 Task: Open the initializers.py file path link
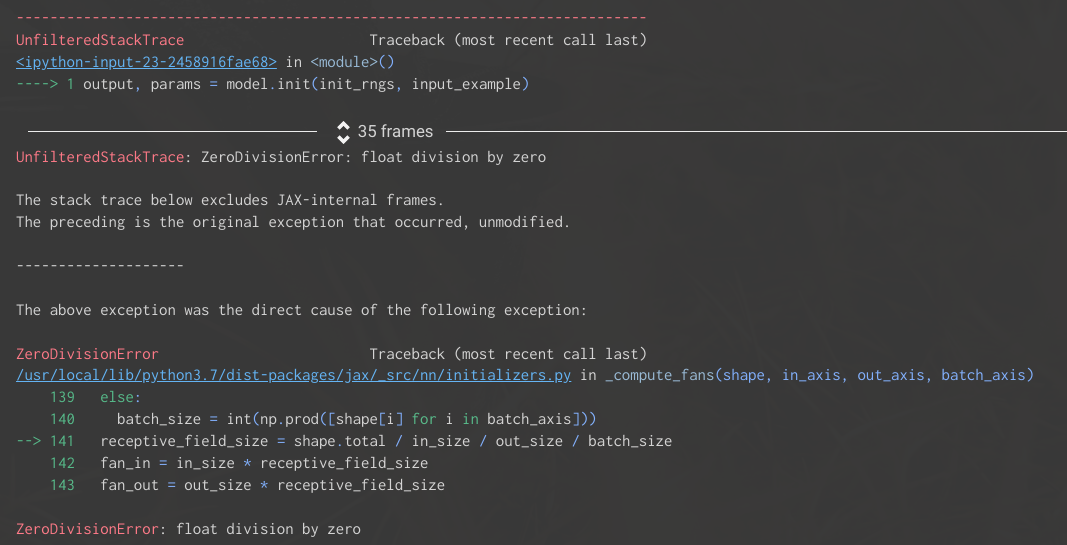(x=293, y=376)
